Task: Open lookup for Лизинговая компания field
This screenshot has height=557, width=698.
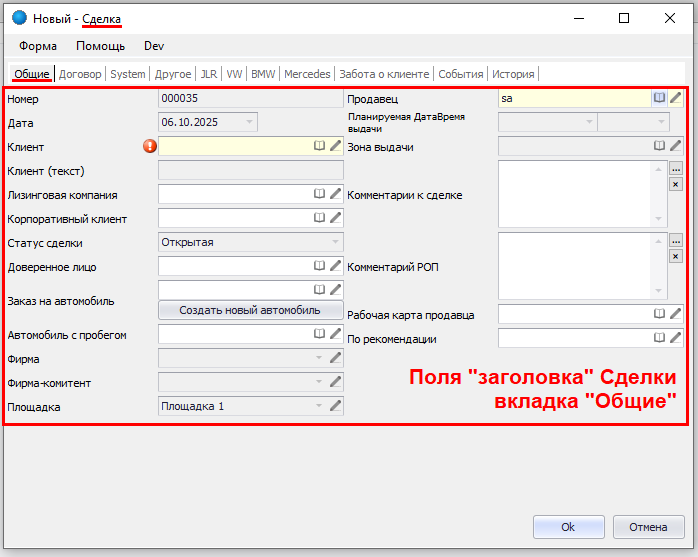Action: 319,194
